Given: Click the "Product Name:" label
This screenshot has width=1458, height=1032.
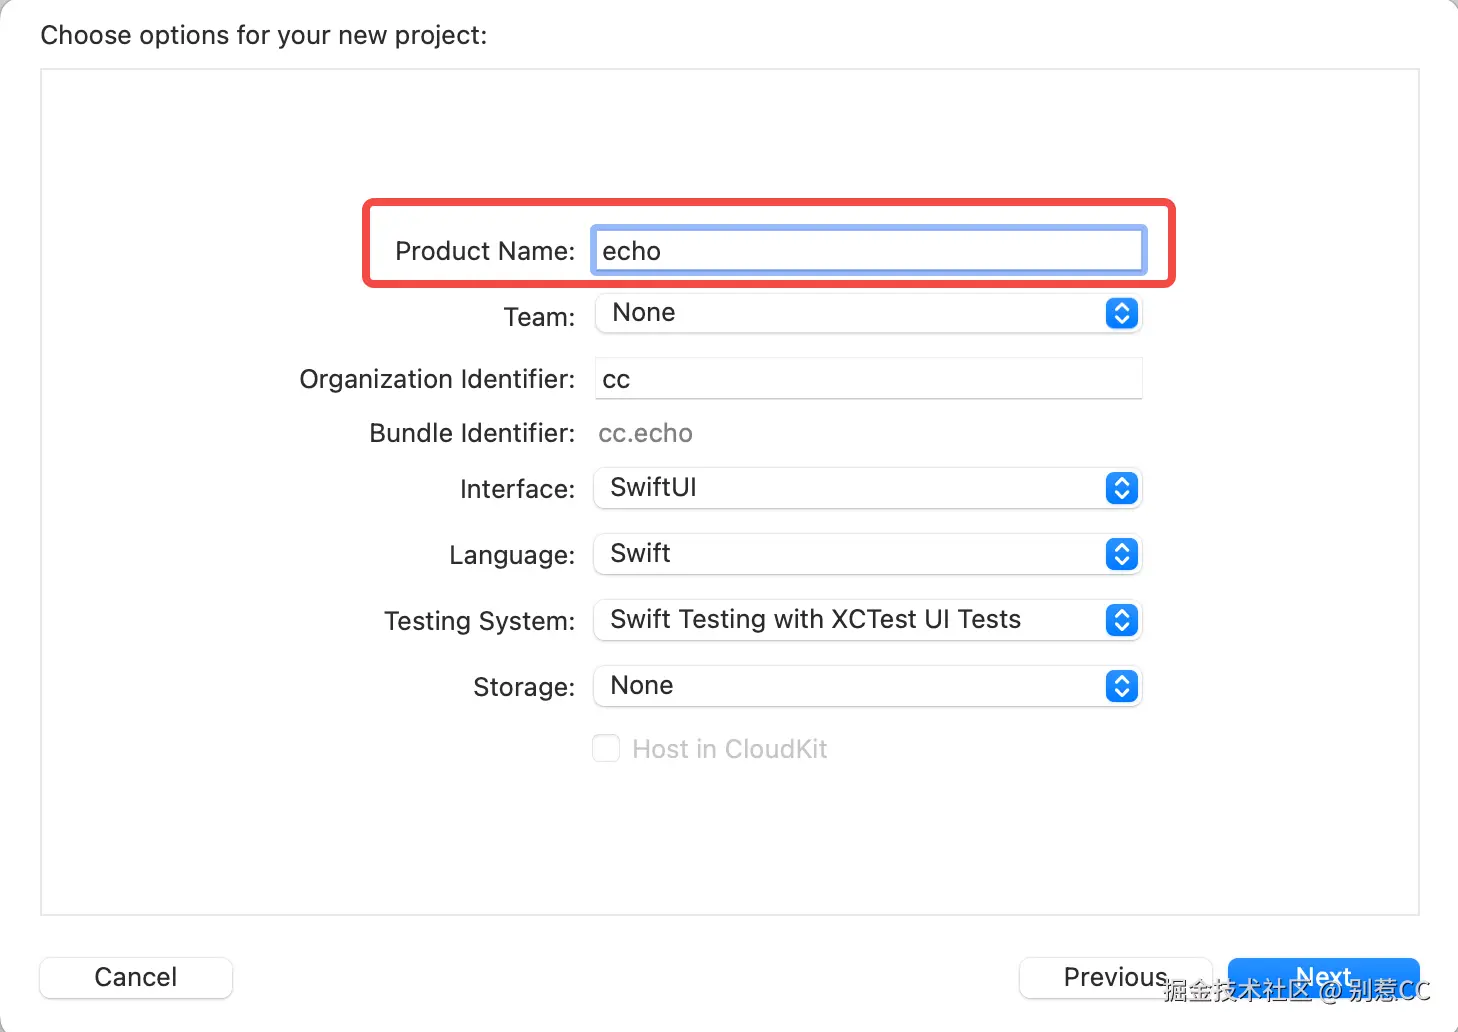Looking at the screenshot, I should (485, 251).
